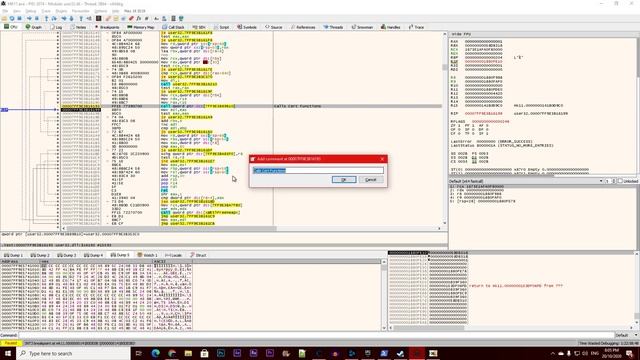Open the Graph tab
Screen dimensions: 640x360
pos(33,27)
